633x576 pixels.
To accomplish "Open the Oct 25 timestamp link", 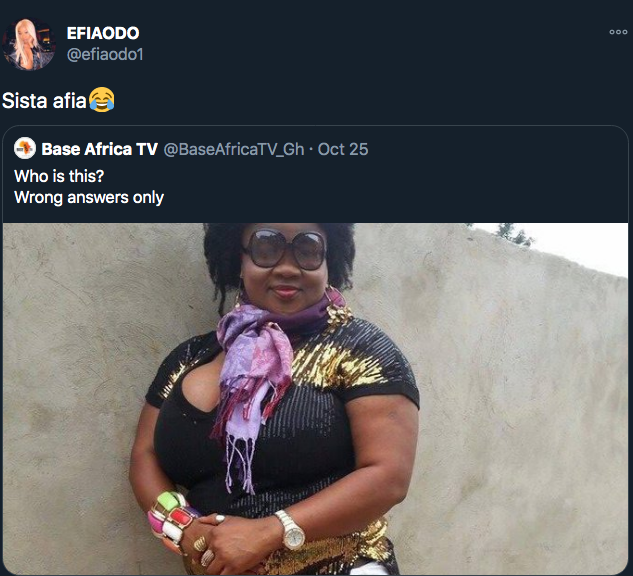I will pyautogui.click(x=343, y=149).
